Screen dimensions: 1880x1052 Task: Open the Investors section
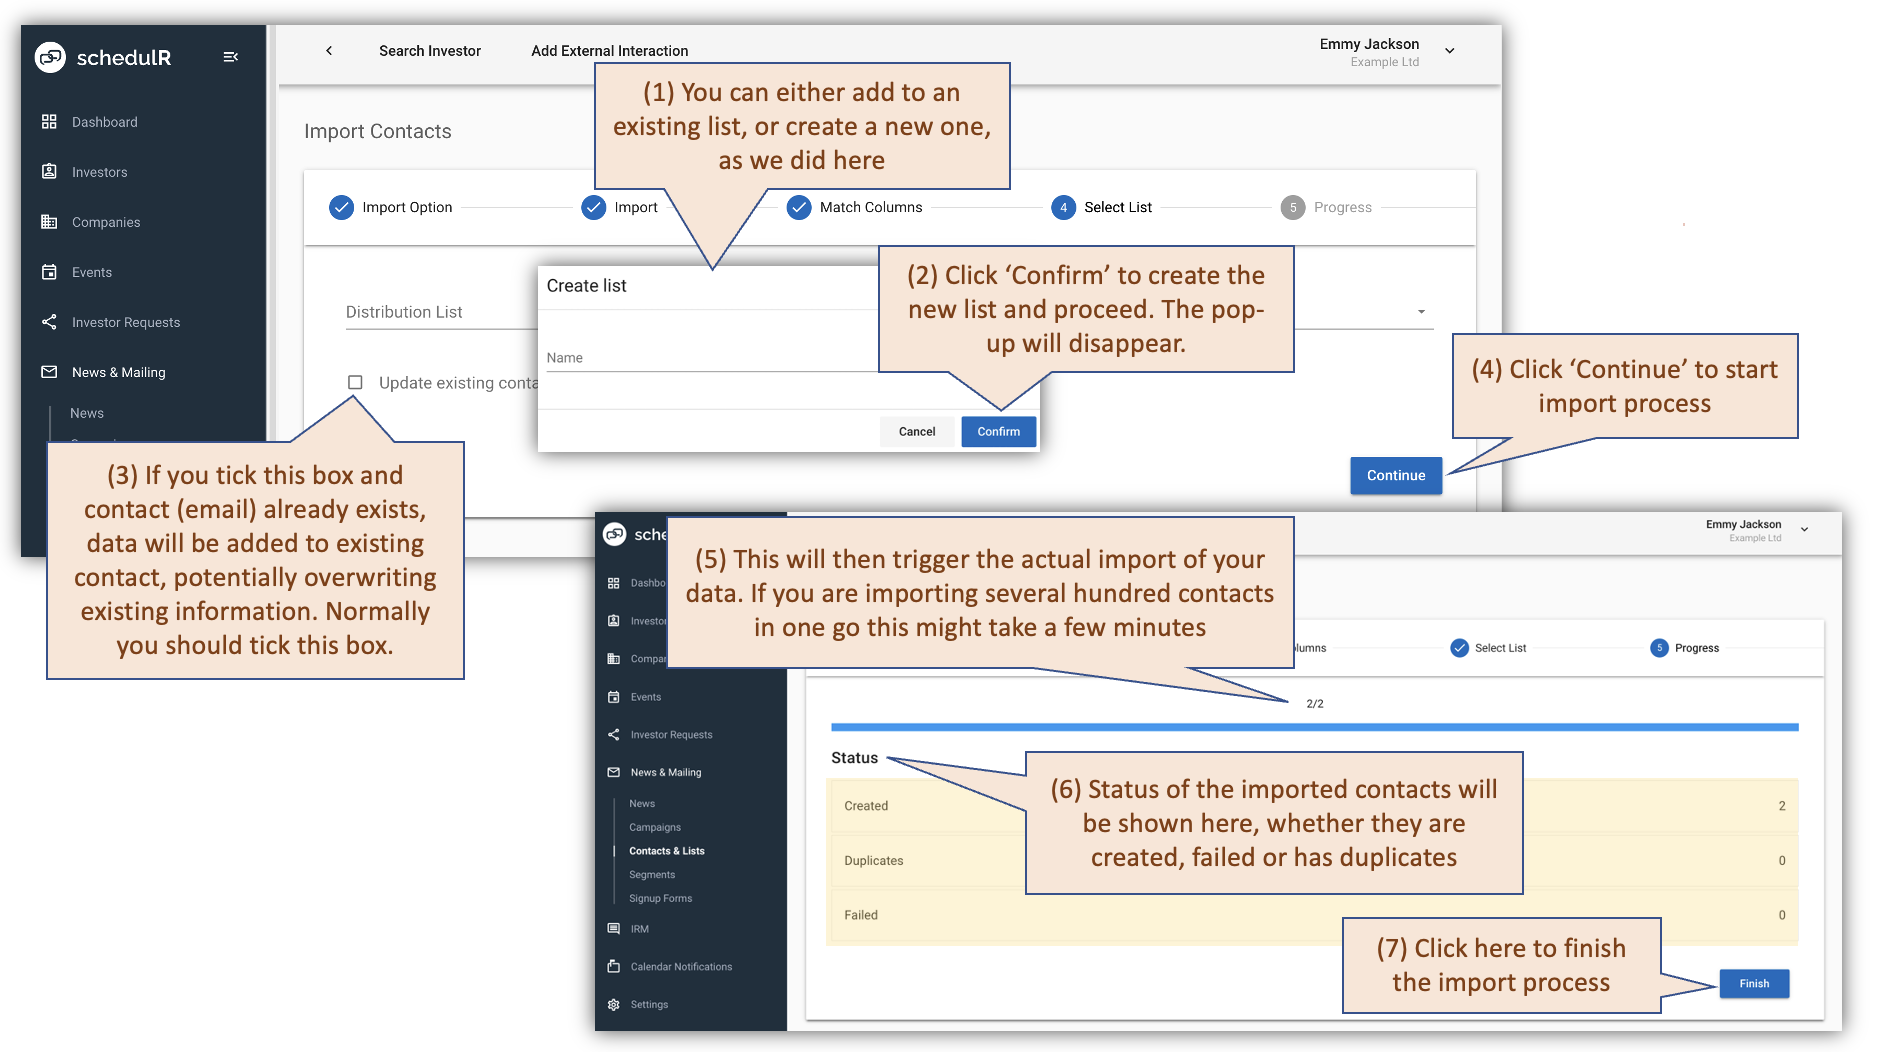coord(98,171)
